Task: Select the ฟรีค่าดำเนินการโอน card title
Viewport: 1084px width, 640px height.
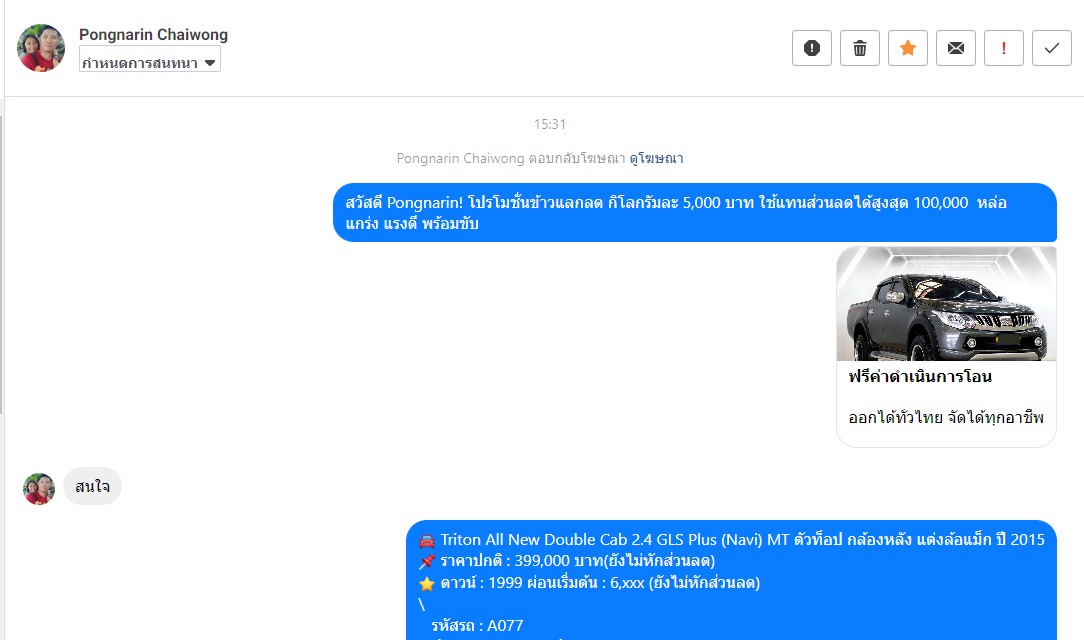Action: 920,377
